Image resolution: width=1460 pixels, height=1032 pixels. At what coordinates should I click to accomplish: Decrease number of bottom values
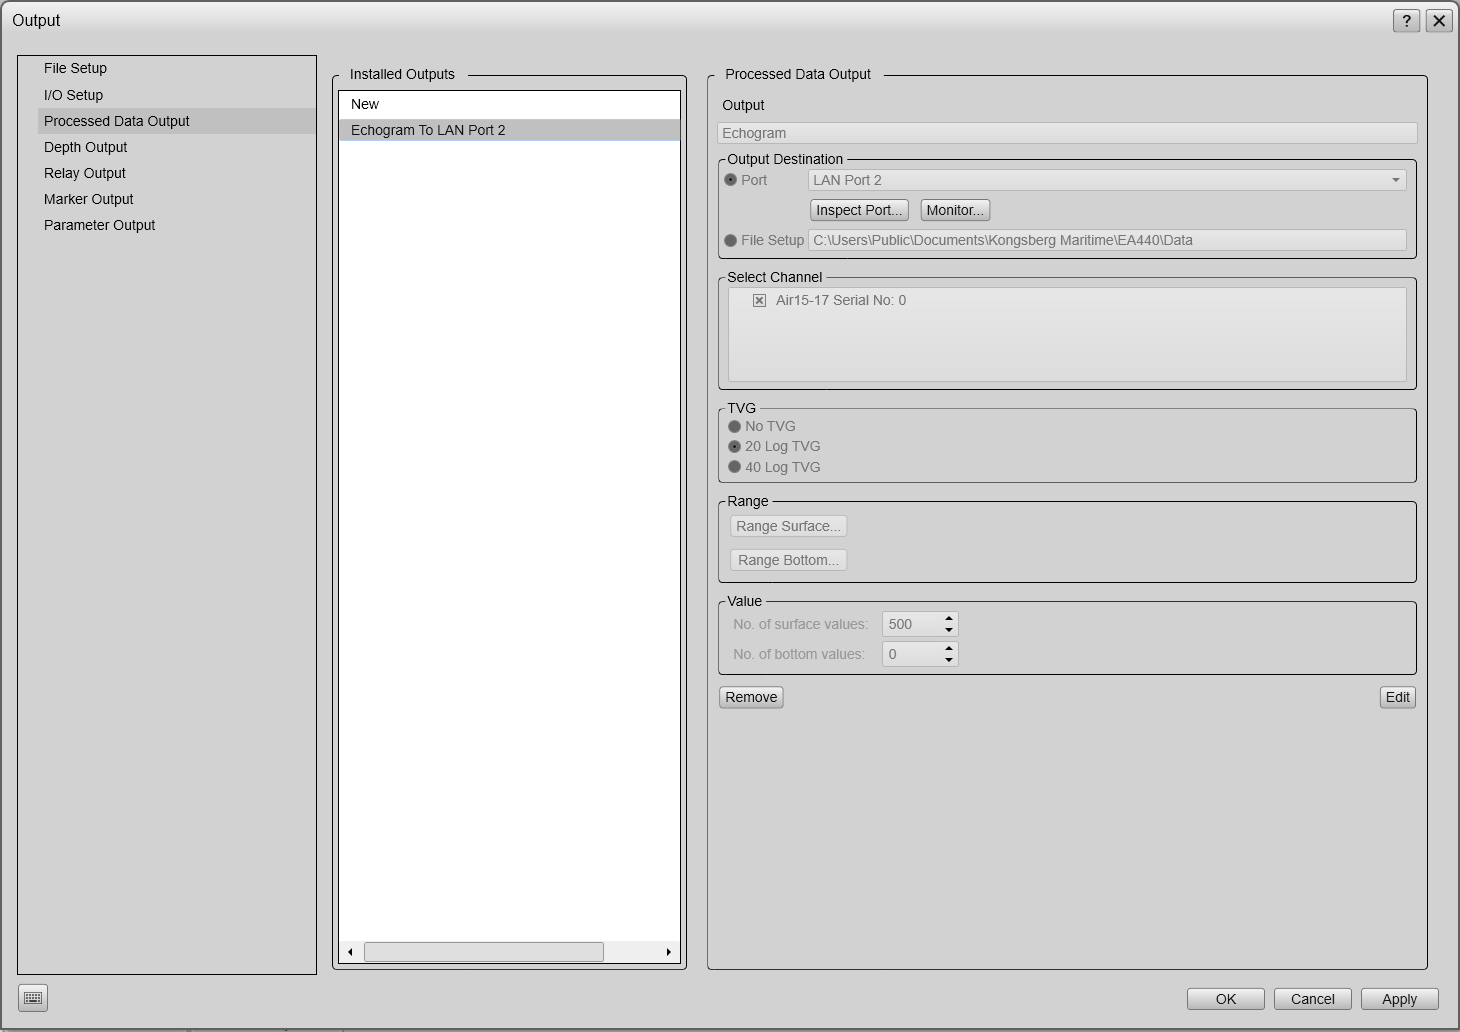tap(949, 660)
